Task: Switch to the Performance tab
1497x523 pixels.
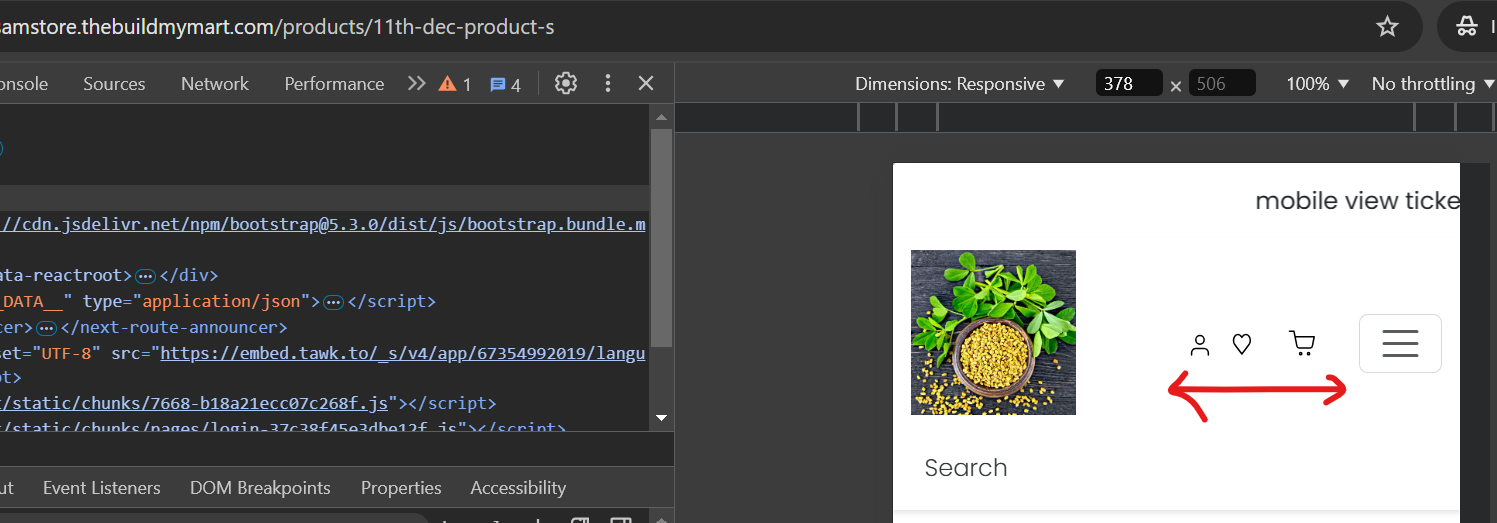Action: click(334, 84)
